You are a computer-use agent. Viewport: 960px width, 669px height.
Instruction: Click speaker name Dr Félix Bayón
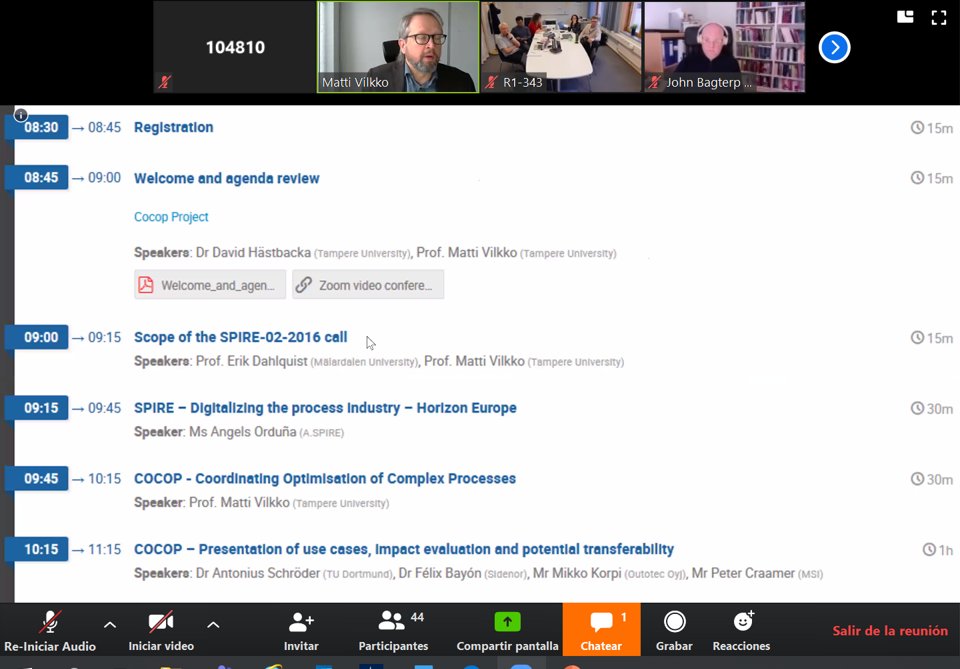click(440, 574)
